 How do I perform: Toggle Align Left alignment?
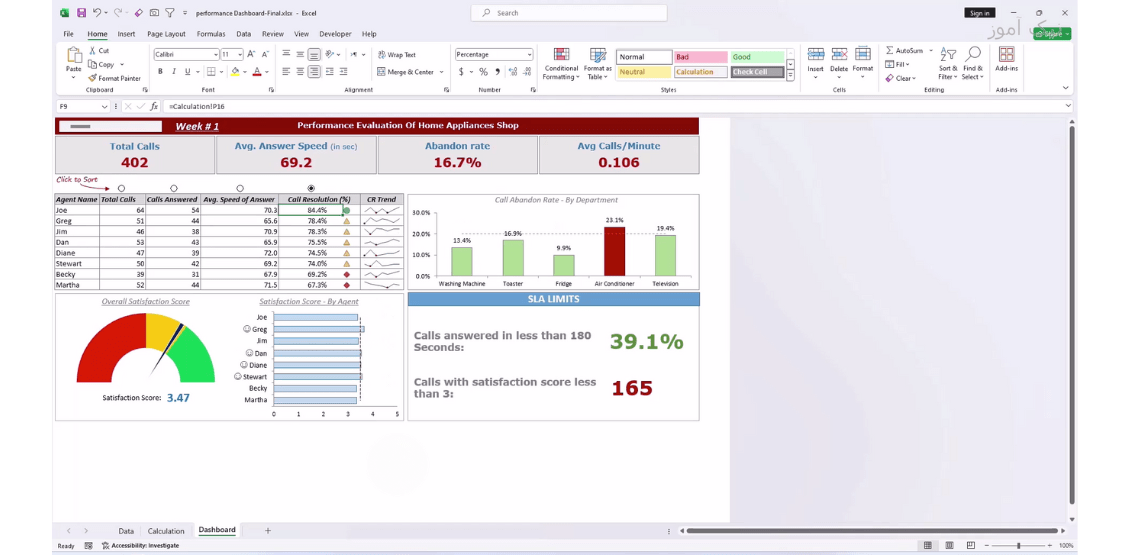(286, 71)
